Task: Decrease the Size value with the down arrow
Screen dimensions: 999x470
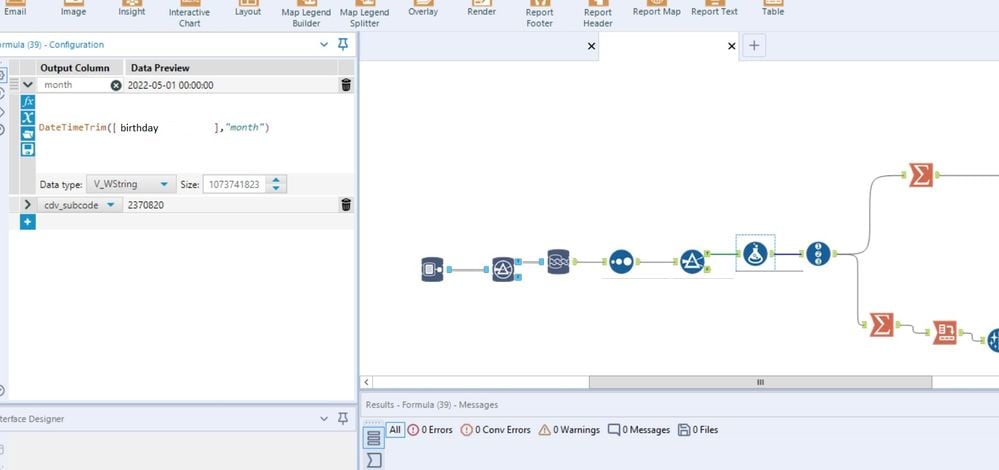Action: pyautogui.click(x=276, y=188)
